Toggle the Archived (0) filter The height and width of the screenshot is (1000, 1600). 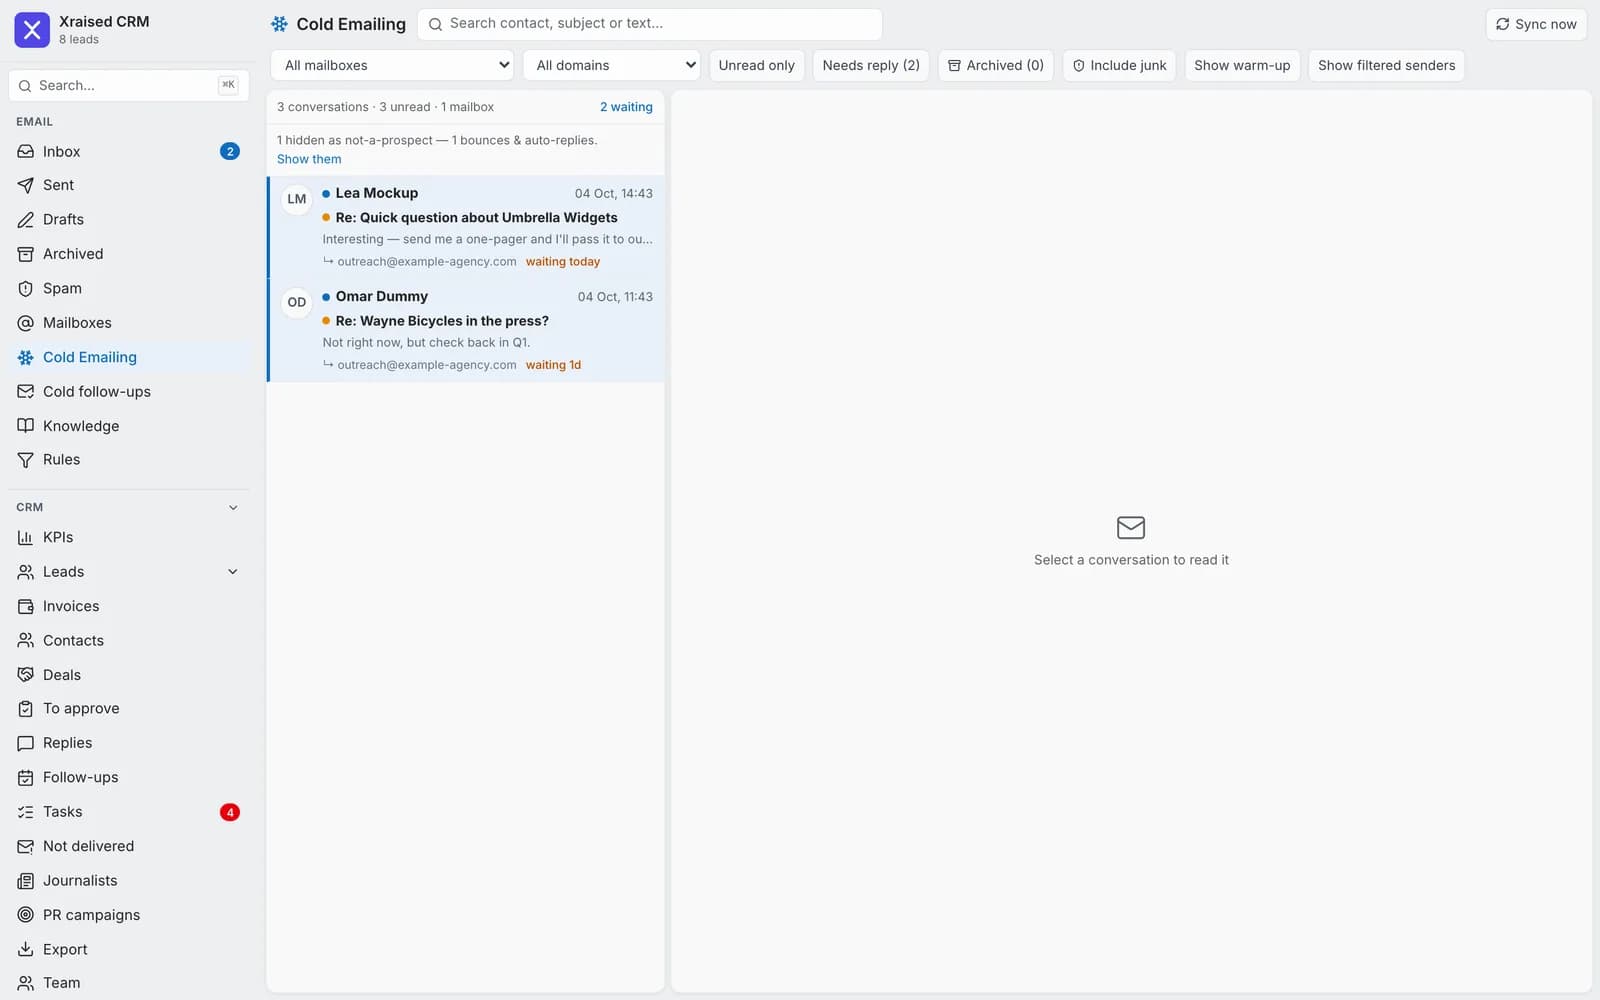(x=996, y=66)
